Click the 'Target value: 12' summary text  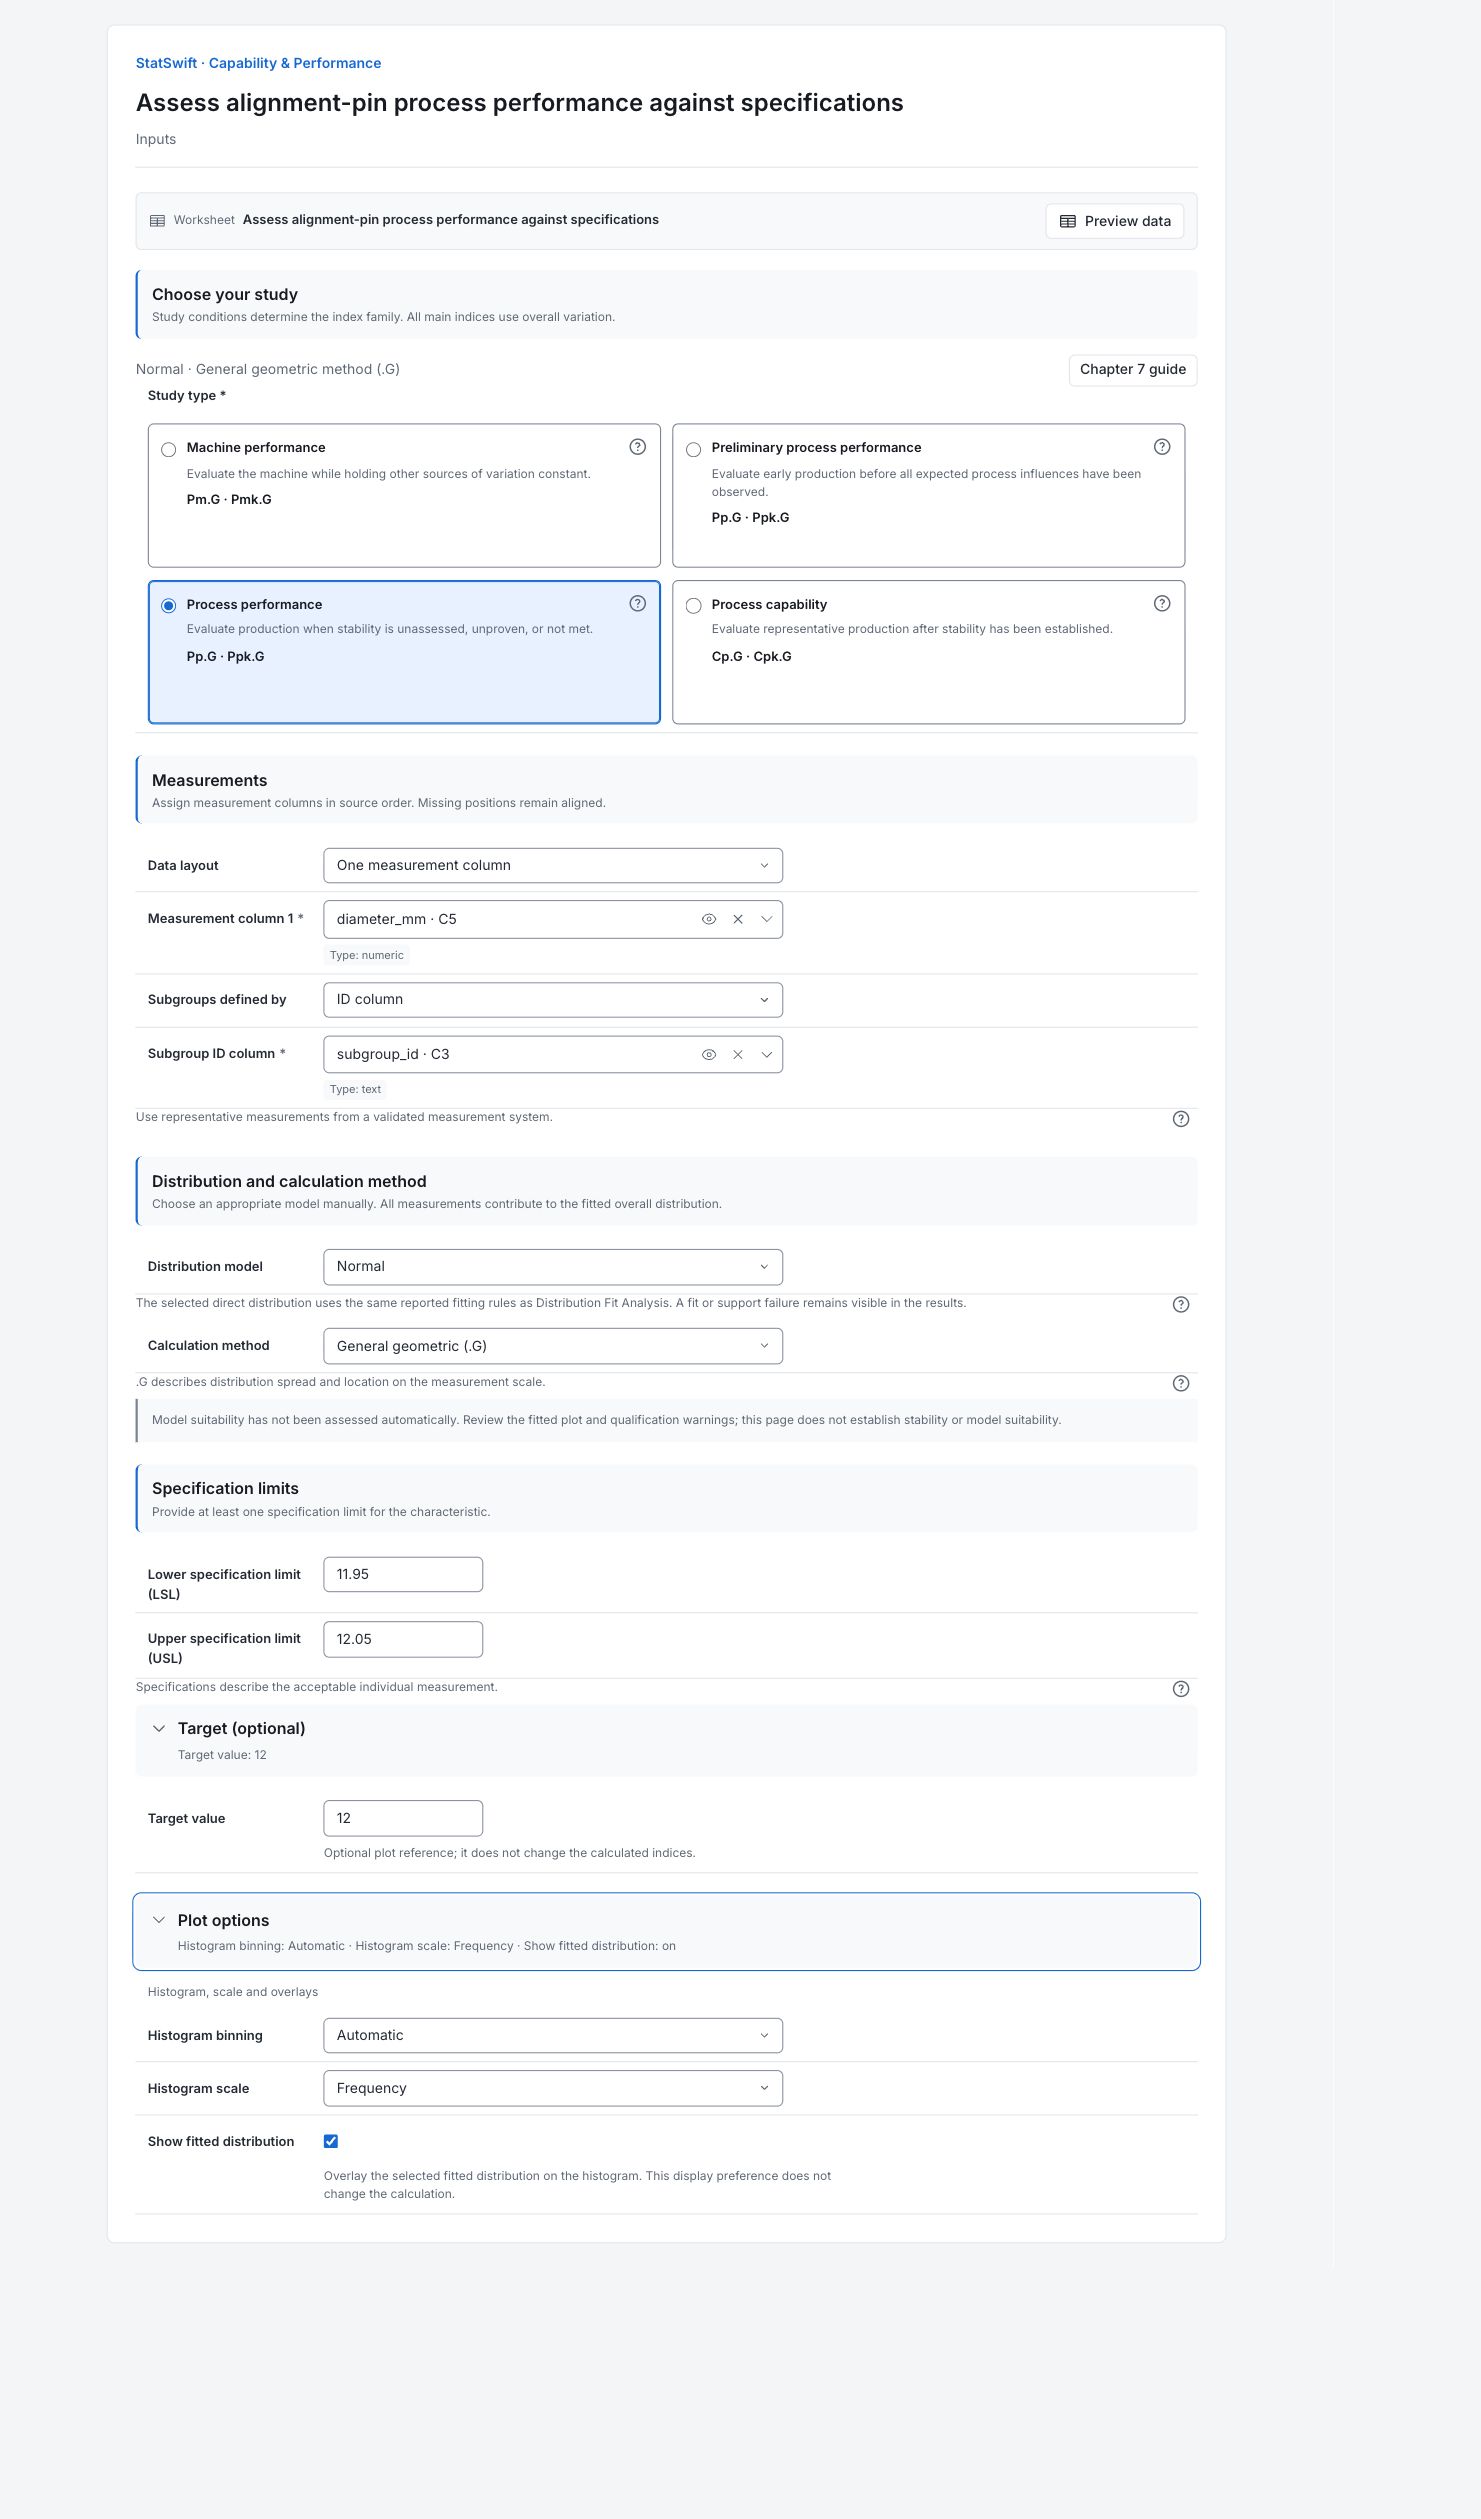(222, 1755)
